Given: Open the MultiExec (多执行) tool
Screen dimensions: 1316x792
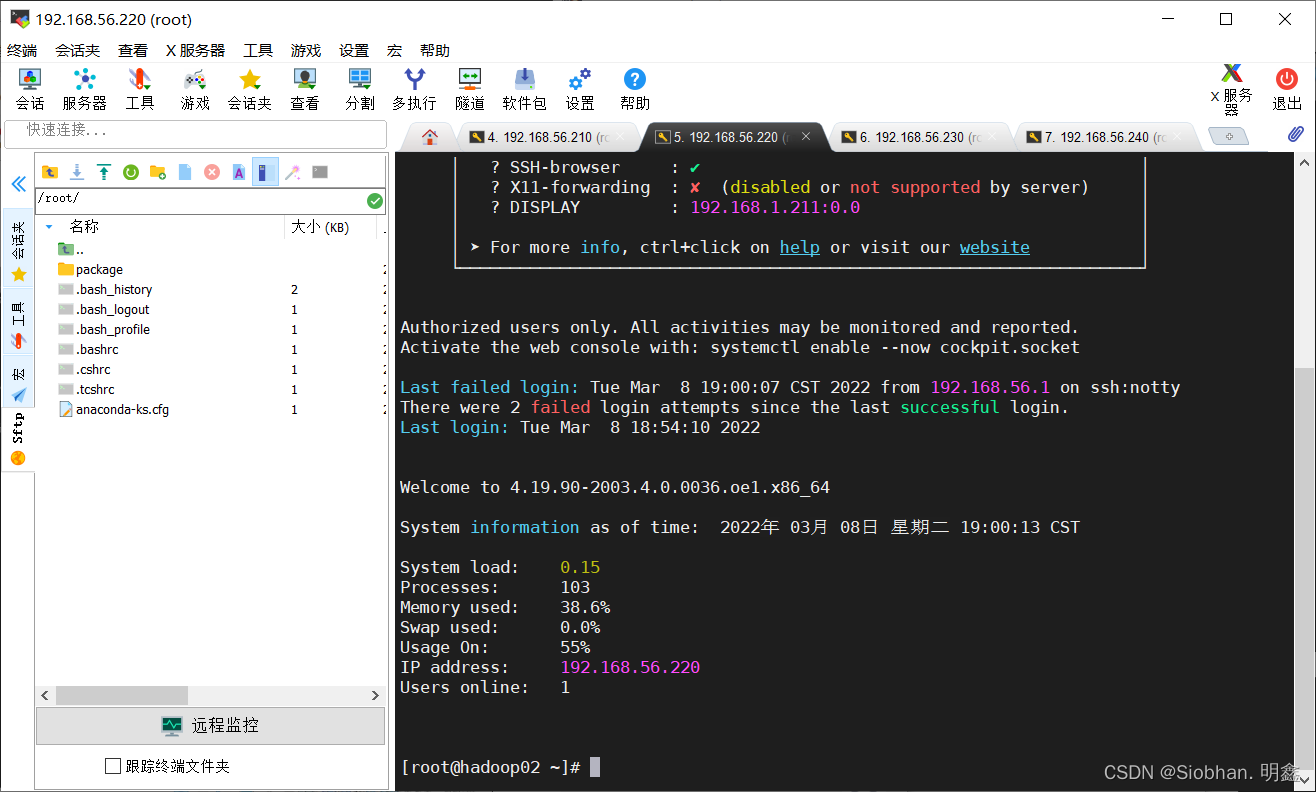Looking at the screenshot, I should click(x=414, y=89).
